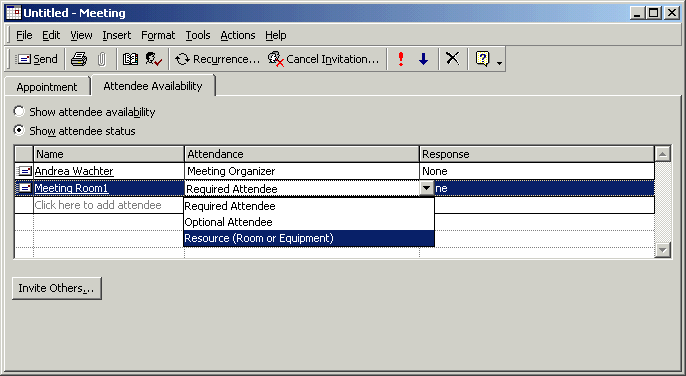Close the Untitled - Meeting window
This screenshot has width=686, height=376.
pyautogui.click(x=672, y=13)
